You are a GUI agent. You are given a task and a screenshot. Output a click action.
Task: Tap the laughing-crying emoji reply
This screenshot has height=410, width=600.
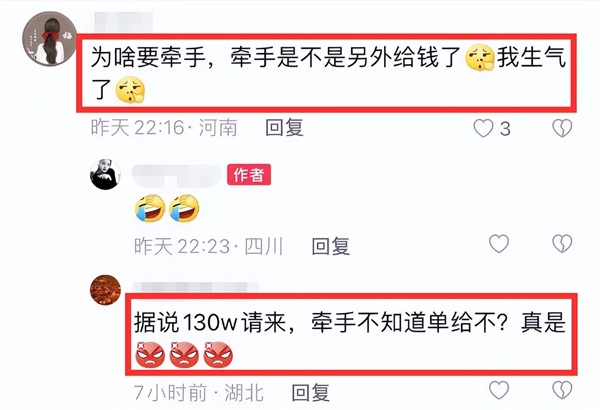coord(168,208)
